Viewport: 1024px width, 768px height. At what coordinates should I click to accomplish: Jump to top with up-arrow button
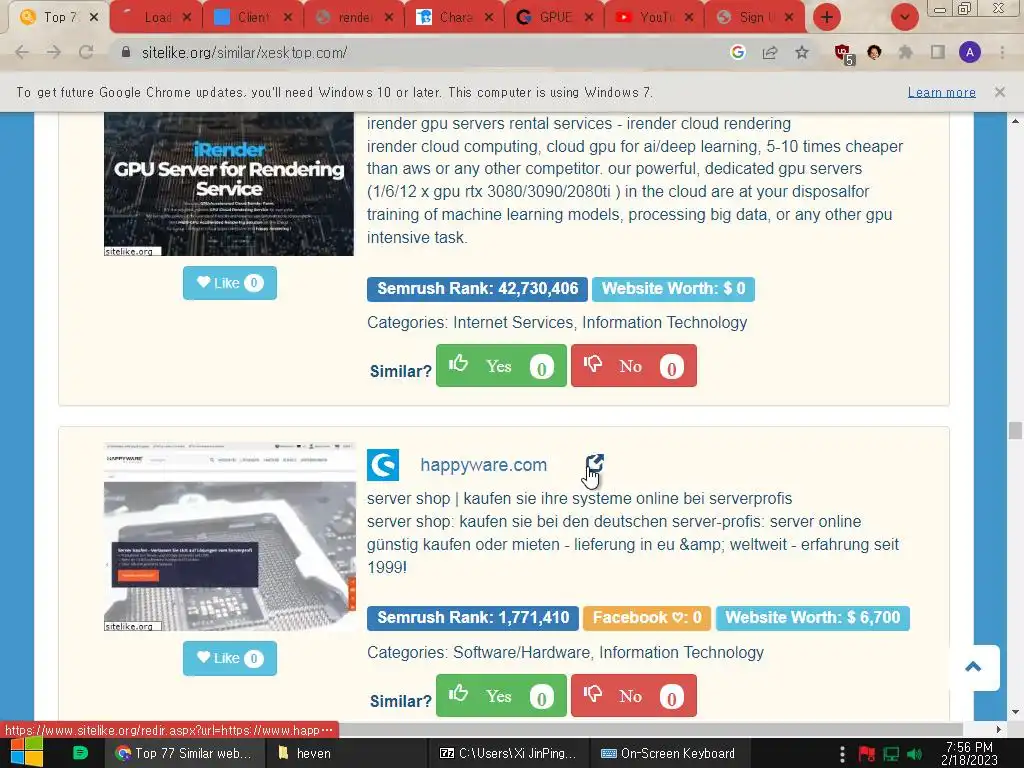[974, 667]
